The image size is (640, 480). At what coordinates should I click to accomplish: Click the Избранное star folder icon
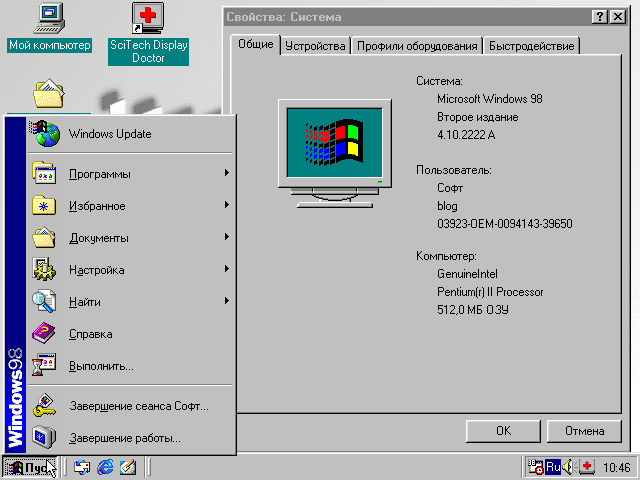(x=44, y=205)
